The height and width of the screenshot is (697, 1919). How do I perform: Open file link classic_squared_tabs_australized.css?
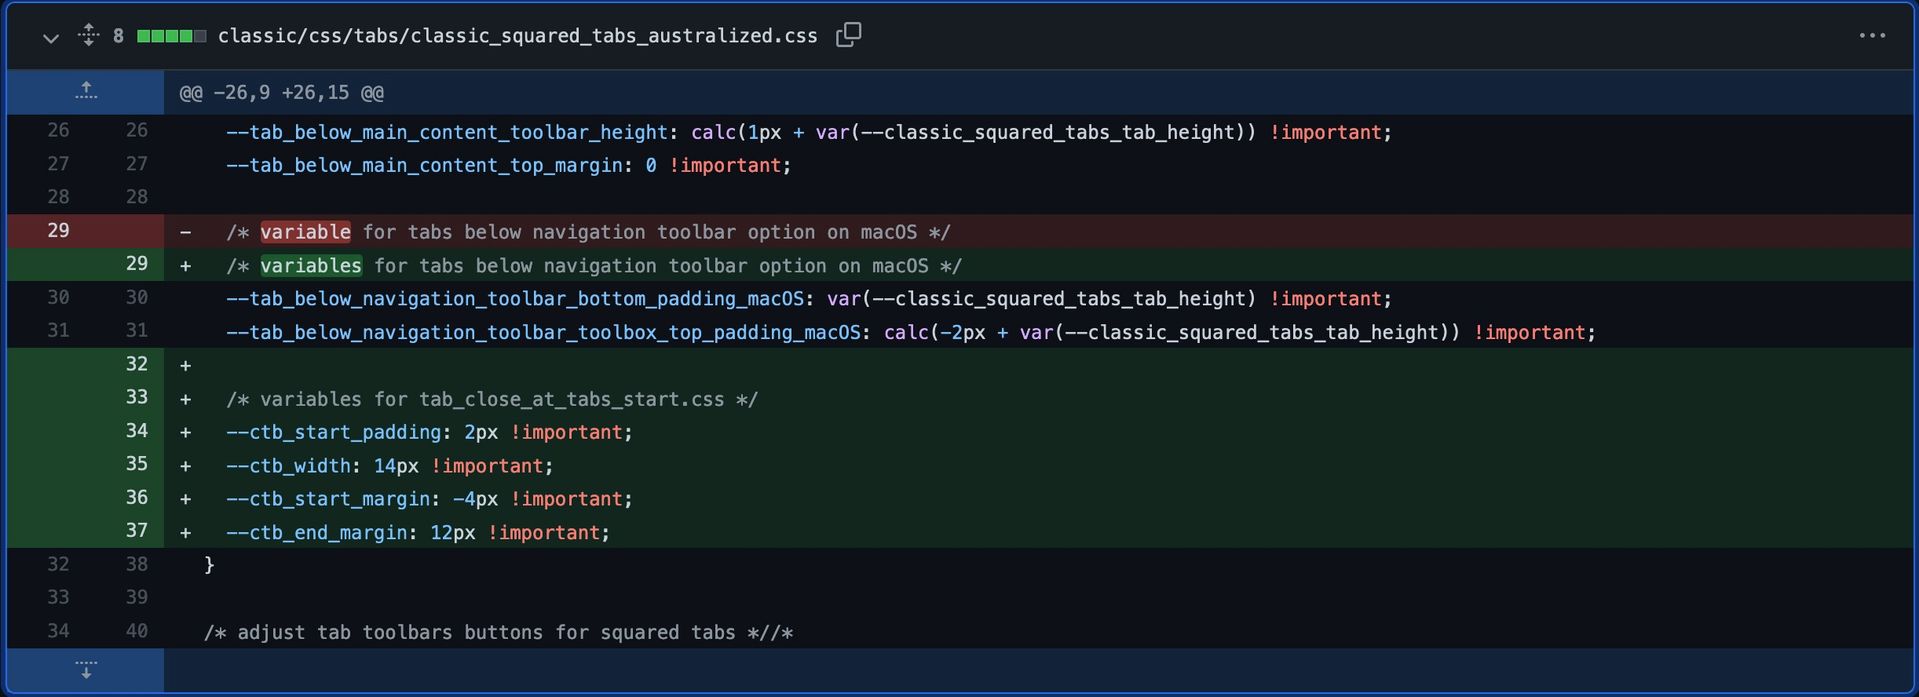(517, 36)
